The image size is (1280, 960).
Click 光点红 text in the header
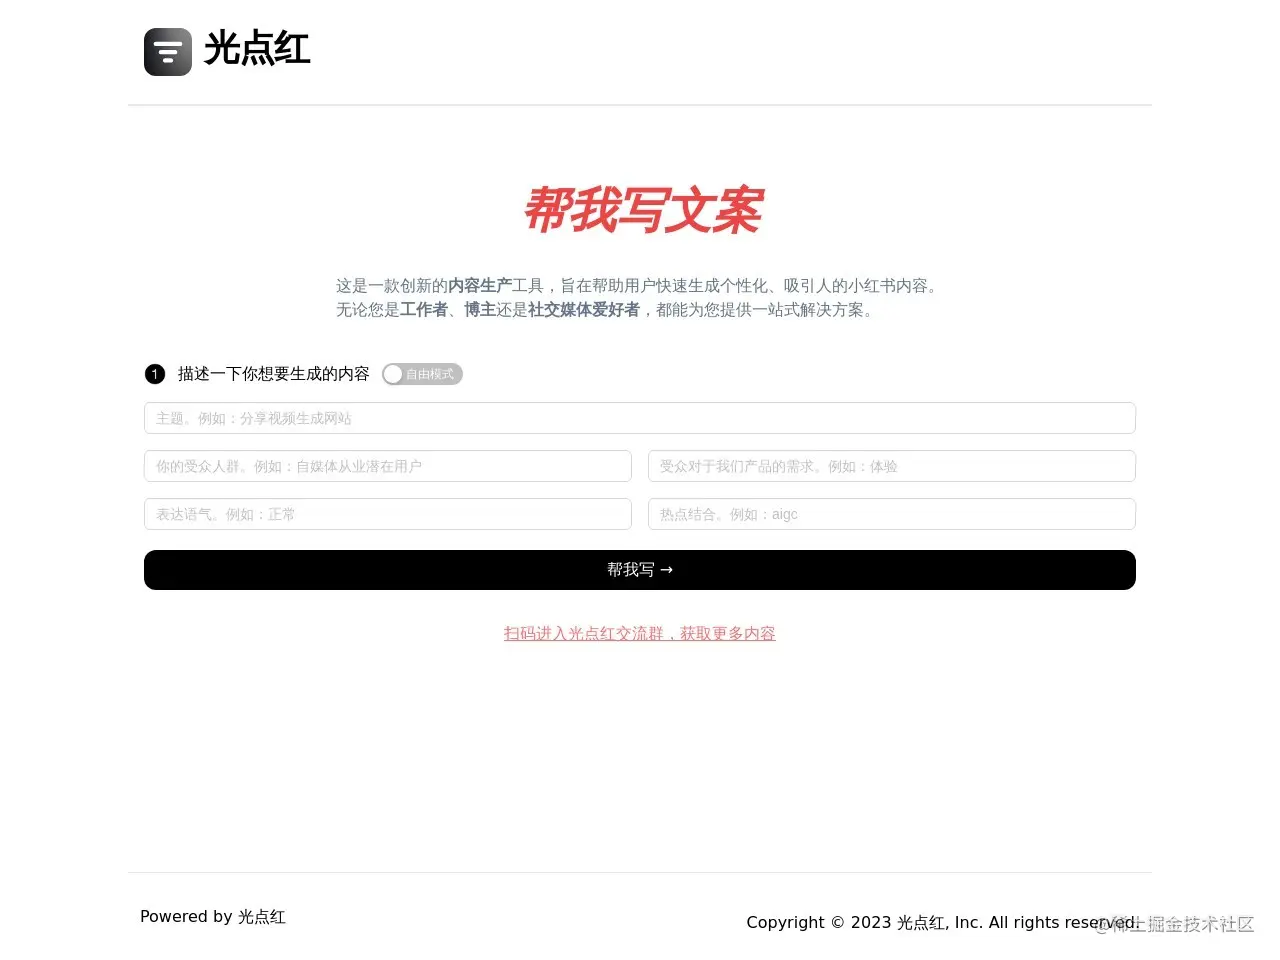pyautogui.click(x=256, y=49)
